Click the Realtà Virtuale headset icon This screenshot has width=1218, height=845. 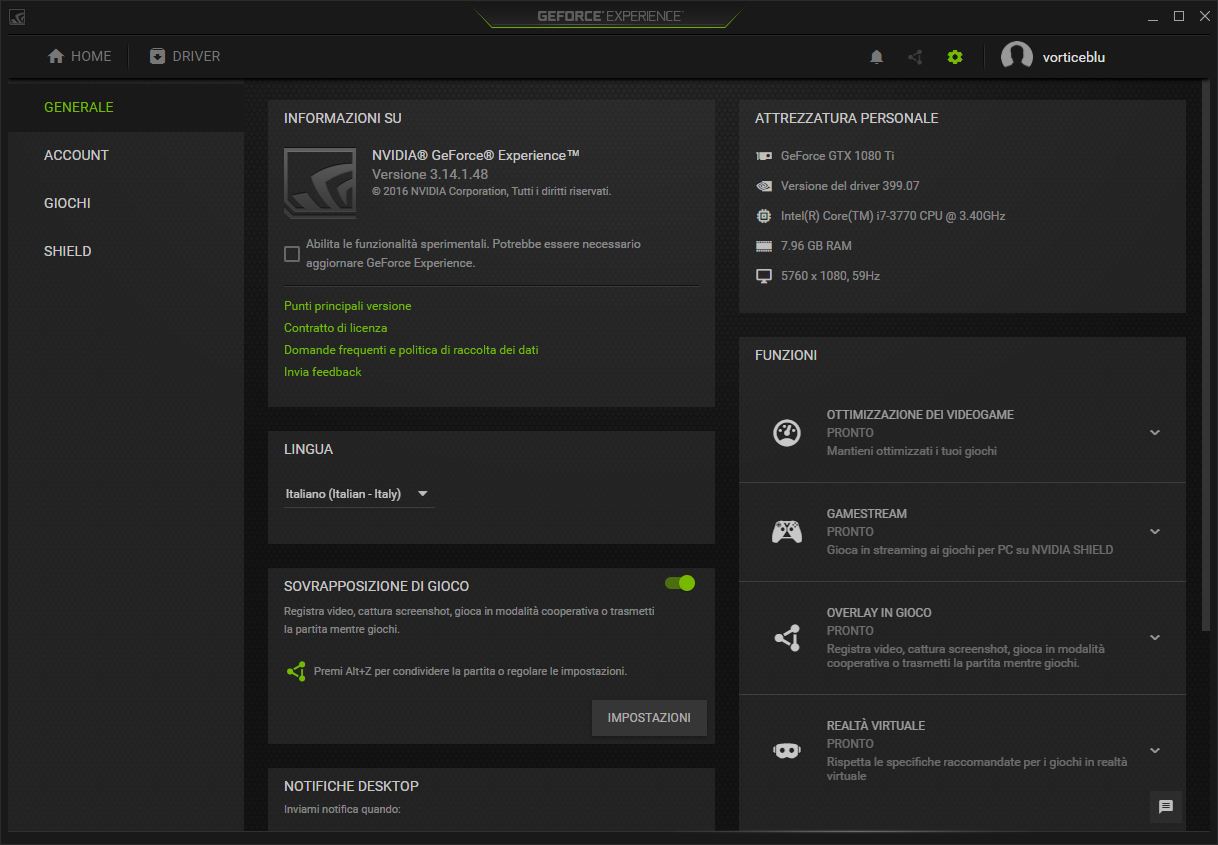coord(787,750)
